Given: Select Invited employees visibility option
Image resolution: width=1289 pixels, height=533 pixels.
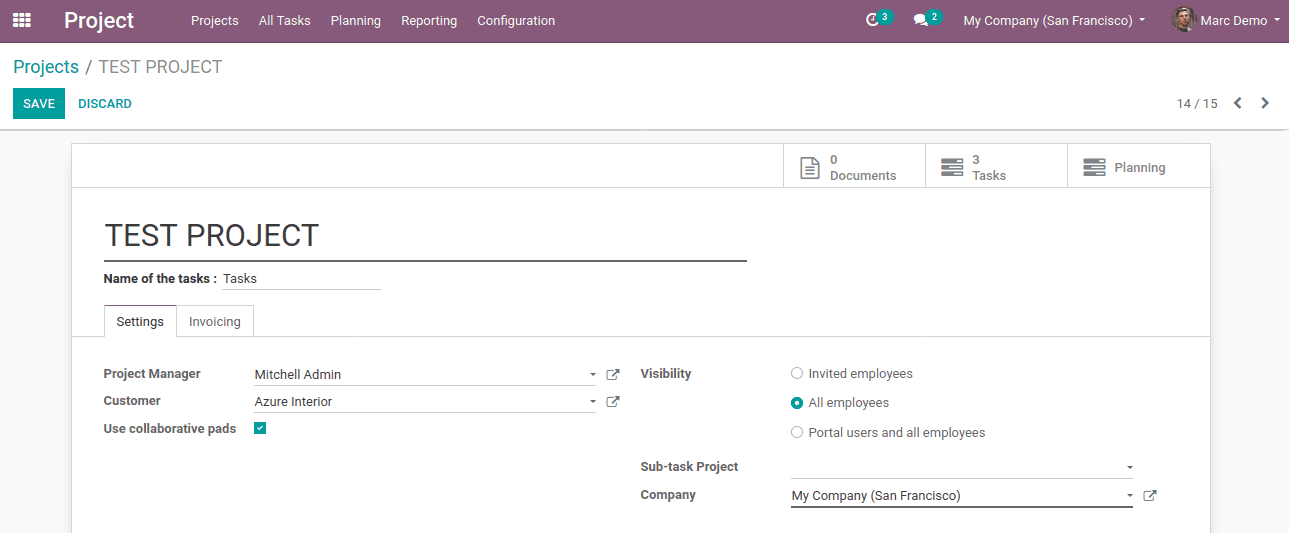Looking at the screenshot, I should point(797,374).
